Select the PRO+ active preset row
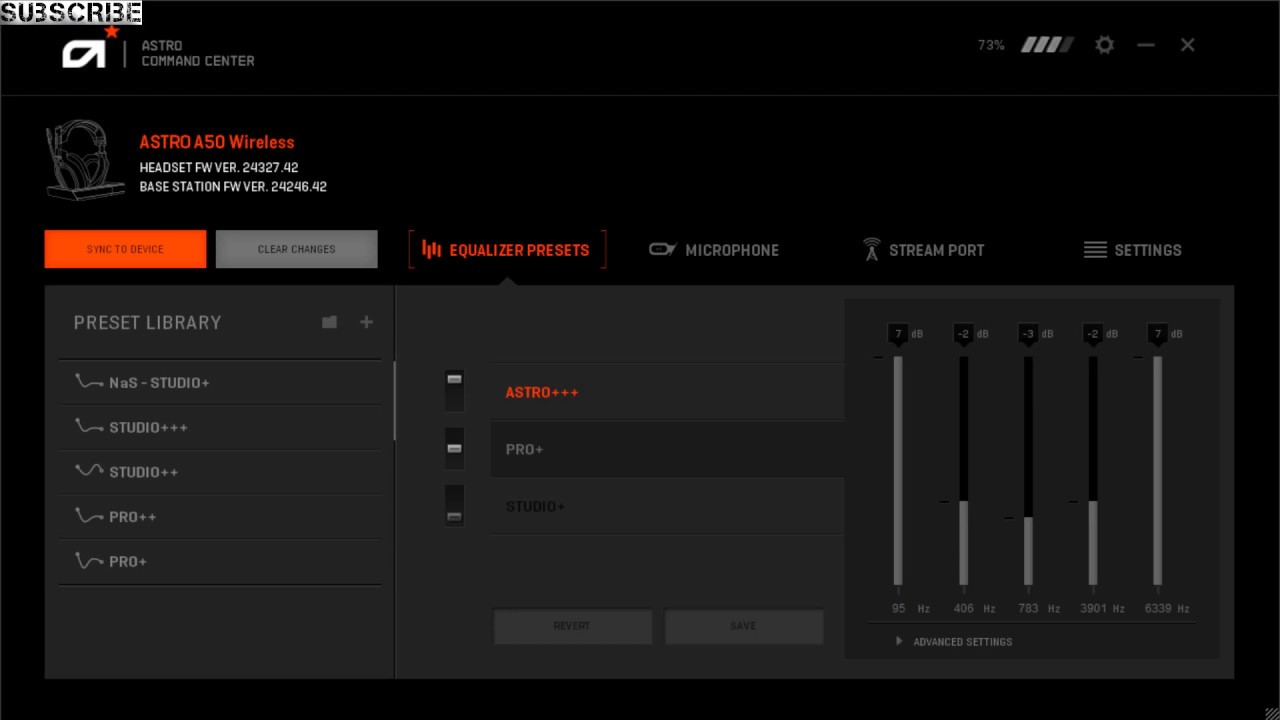1280x720 pixels. pos(667,449)
